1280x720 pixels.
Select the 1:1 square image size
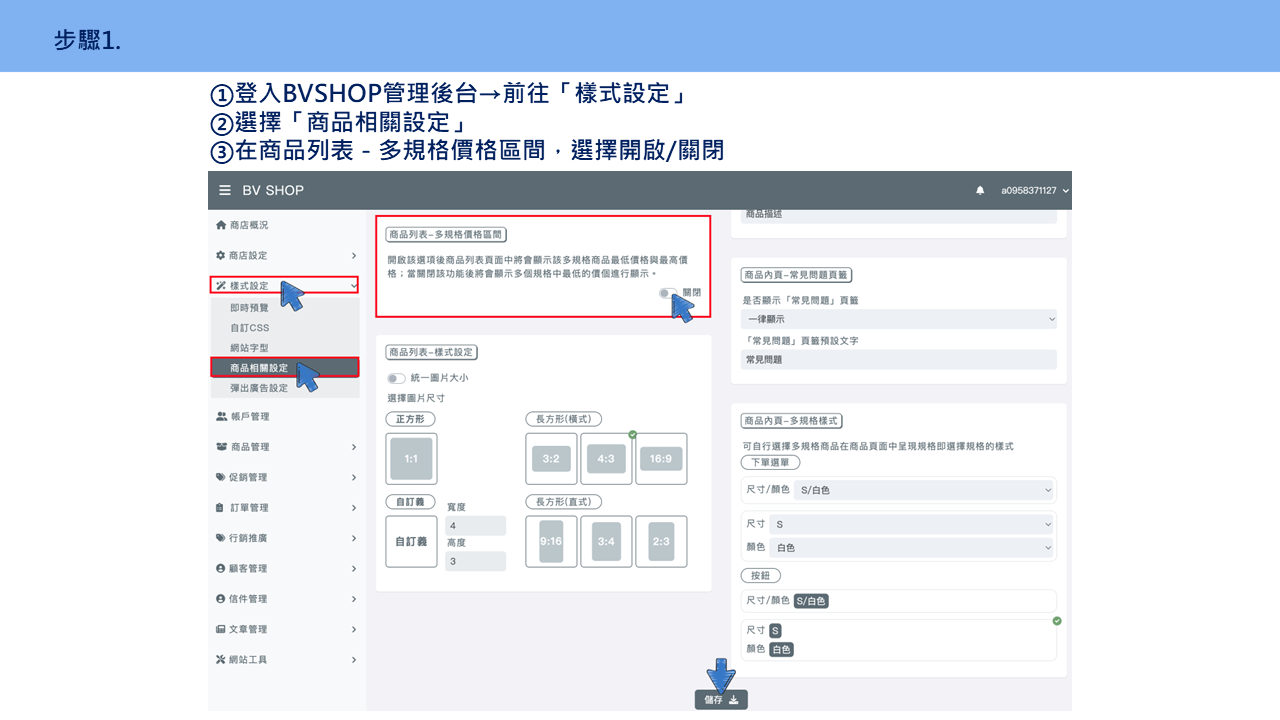coord(411,459)
